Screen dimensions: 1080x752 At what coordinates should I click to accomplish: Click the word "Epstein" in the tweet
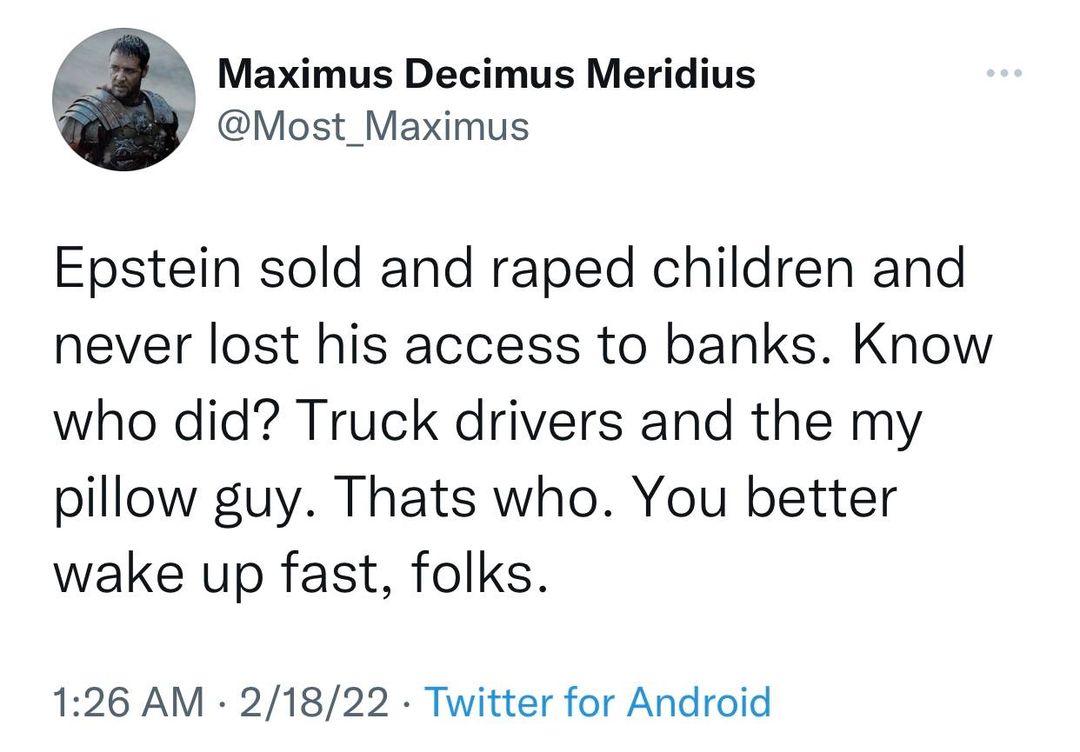click(148, 270)
